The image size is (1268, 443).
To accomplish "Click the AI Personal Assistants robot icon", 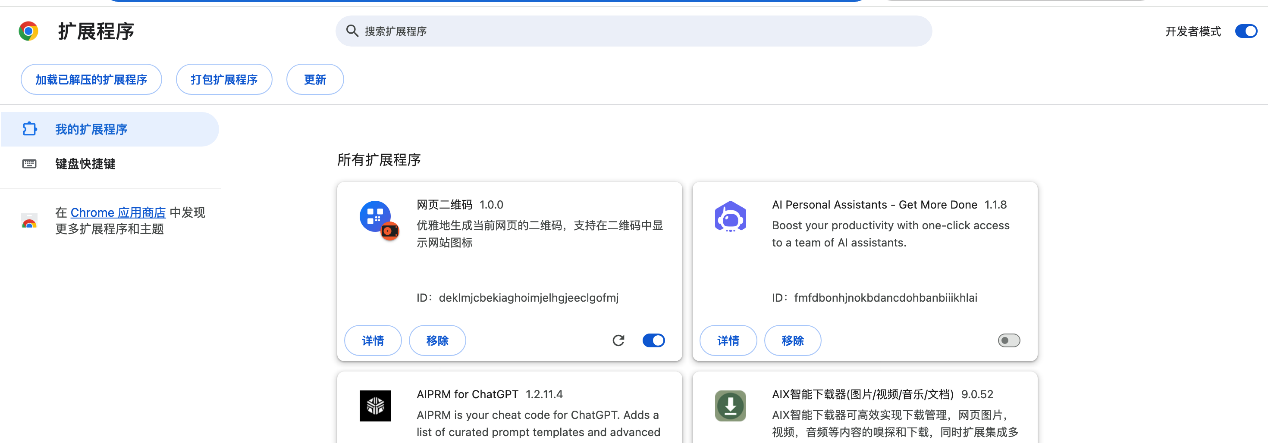I will point(731,217).
